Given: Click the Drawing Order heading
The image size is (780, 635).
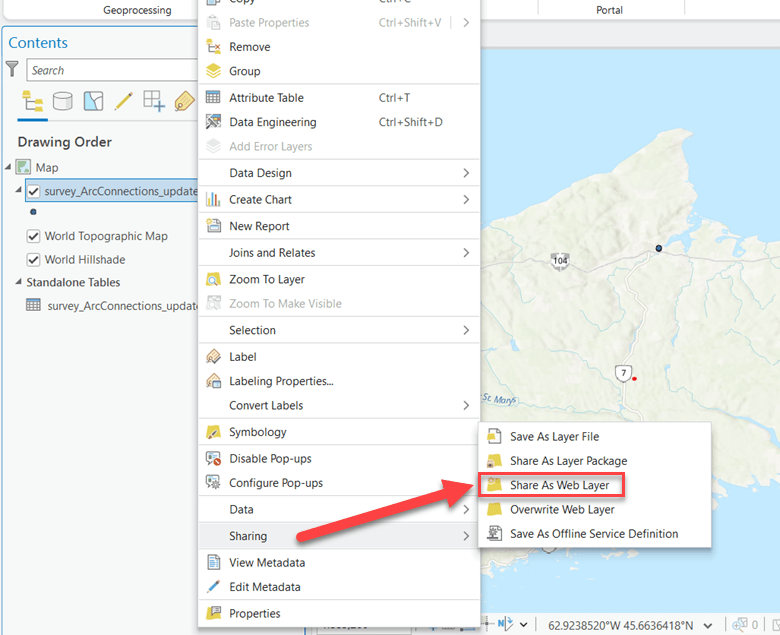Looking at the screenshot, I should 65,142.
